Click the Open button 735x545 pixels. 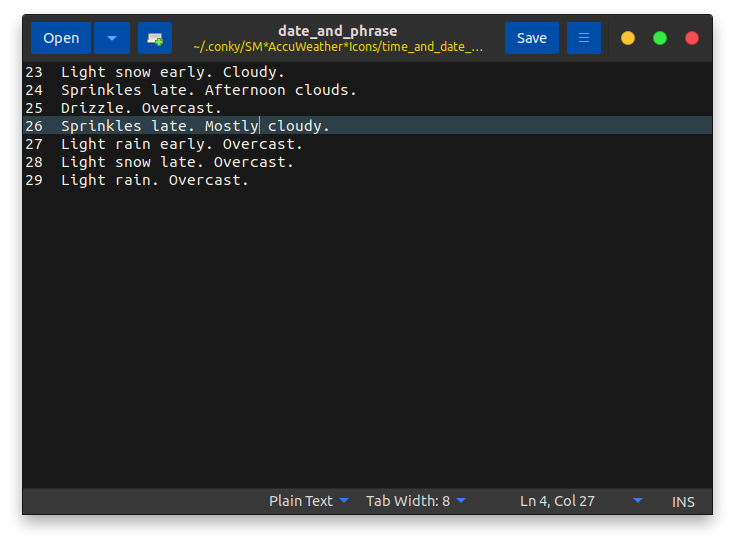[61, 38]
